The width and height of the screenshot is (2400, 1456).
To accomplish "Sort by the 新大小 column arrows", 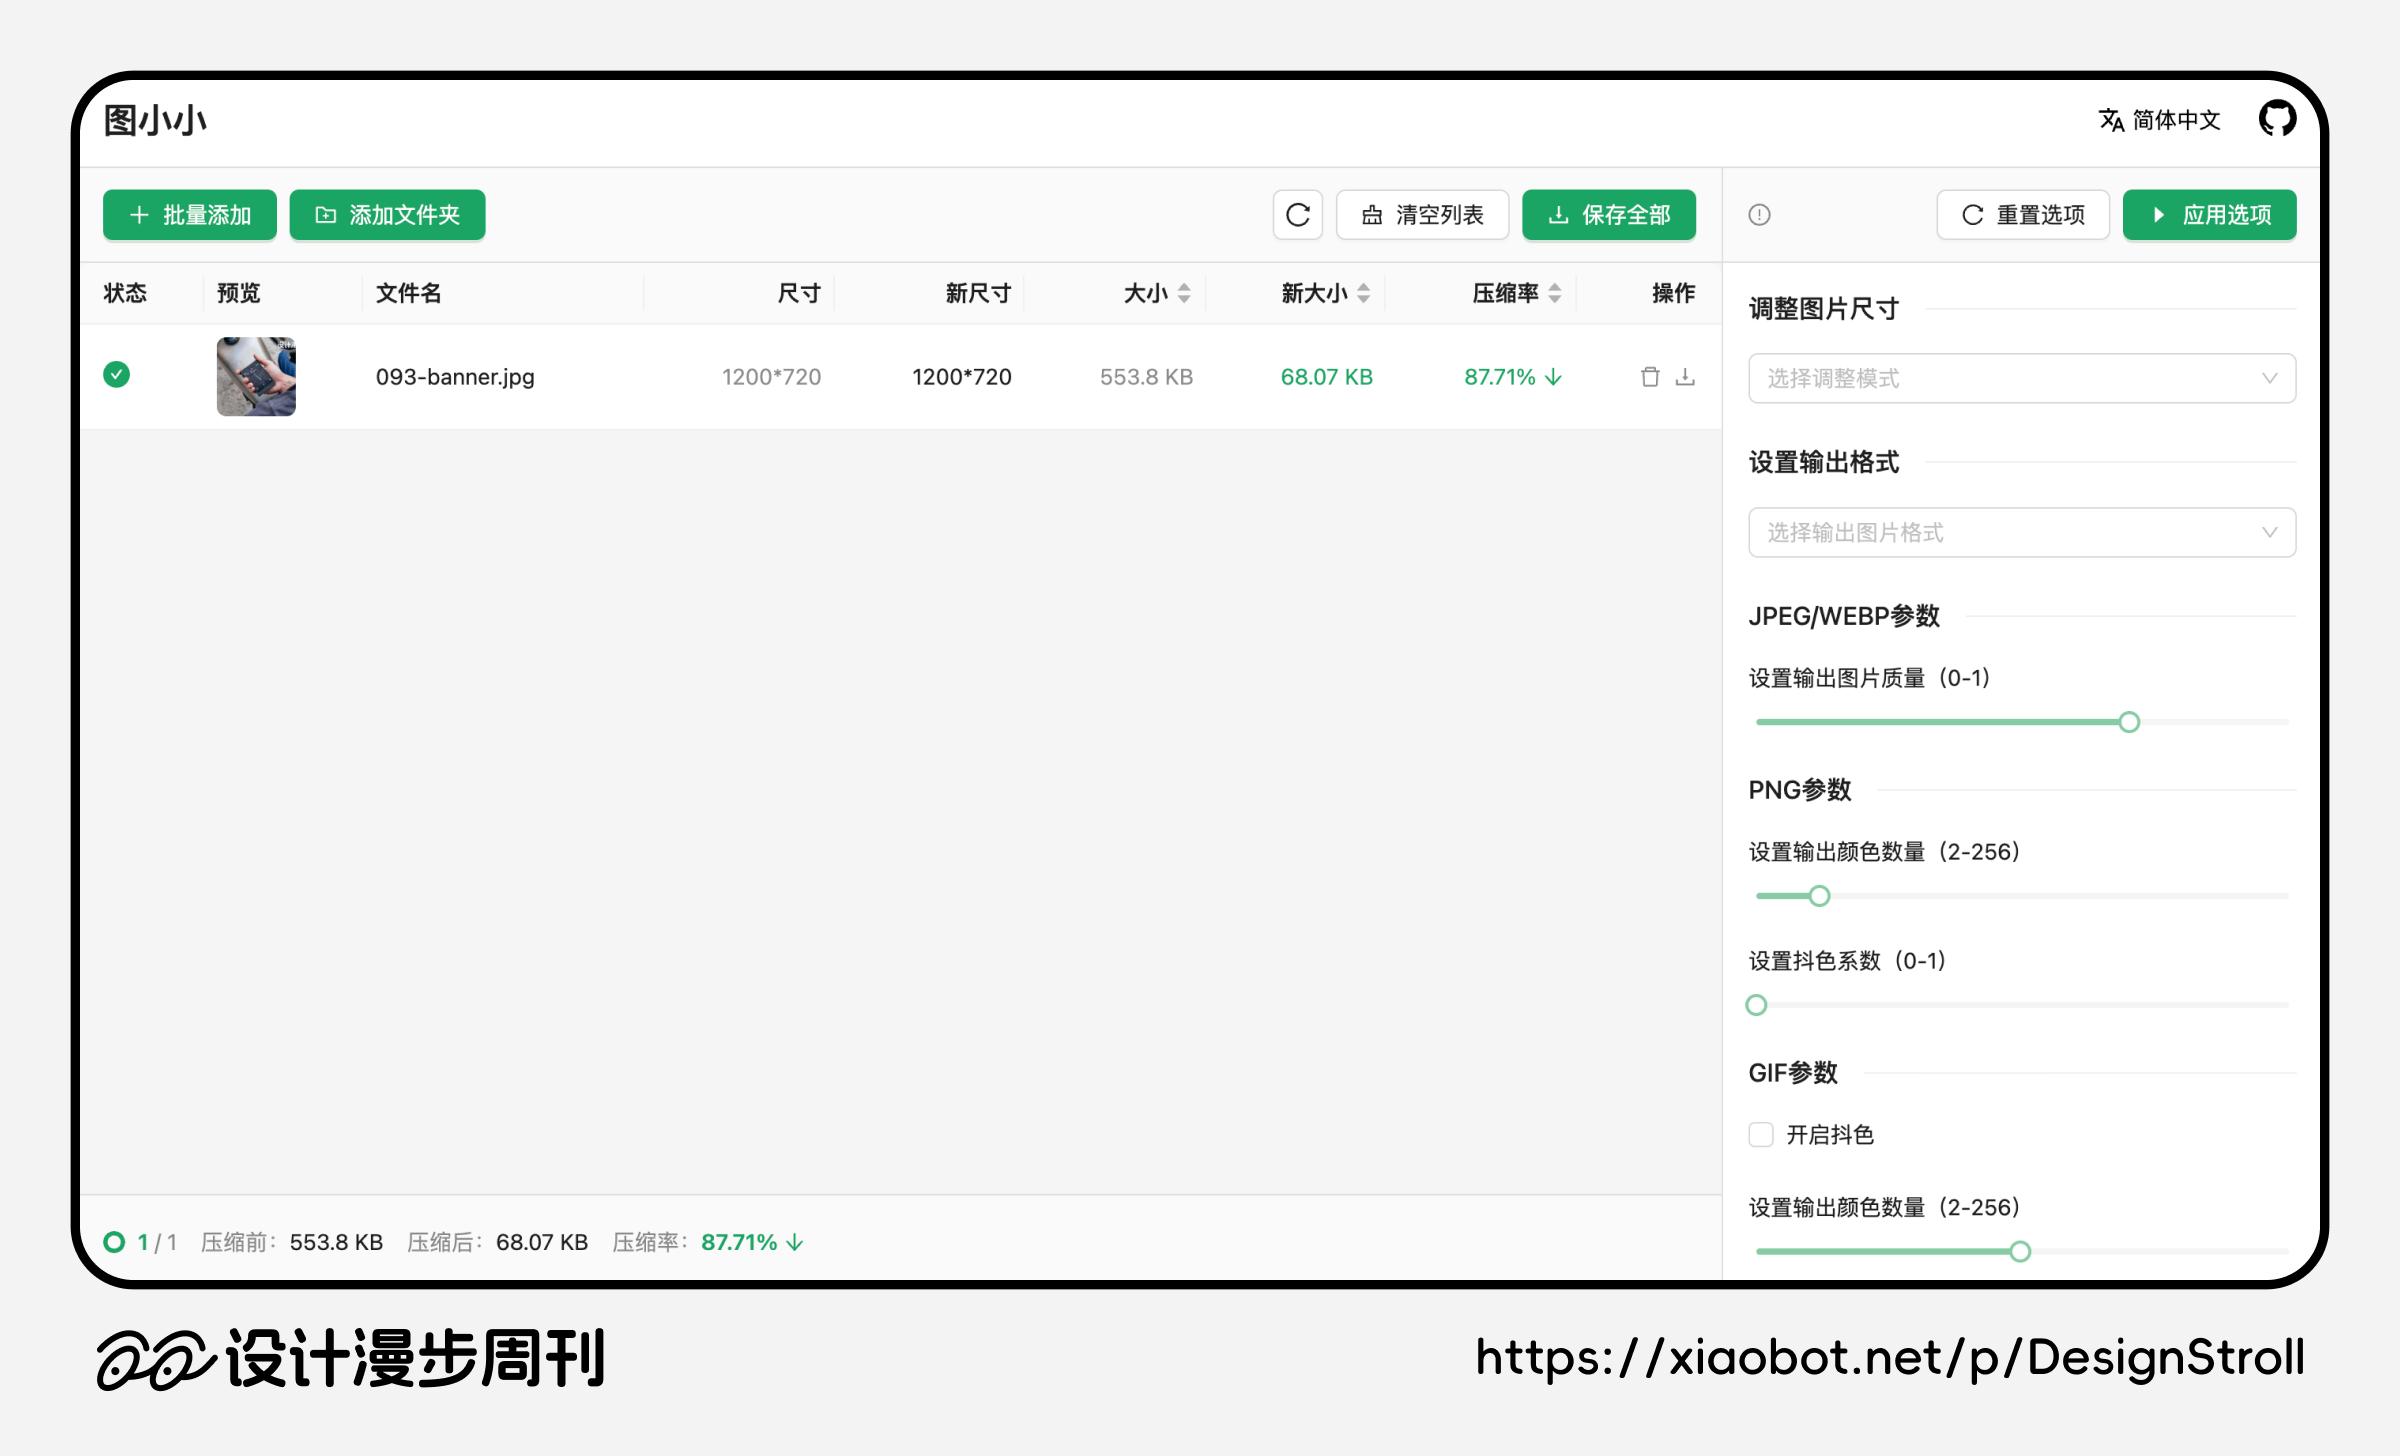I will [x=1363, y=293].
